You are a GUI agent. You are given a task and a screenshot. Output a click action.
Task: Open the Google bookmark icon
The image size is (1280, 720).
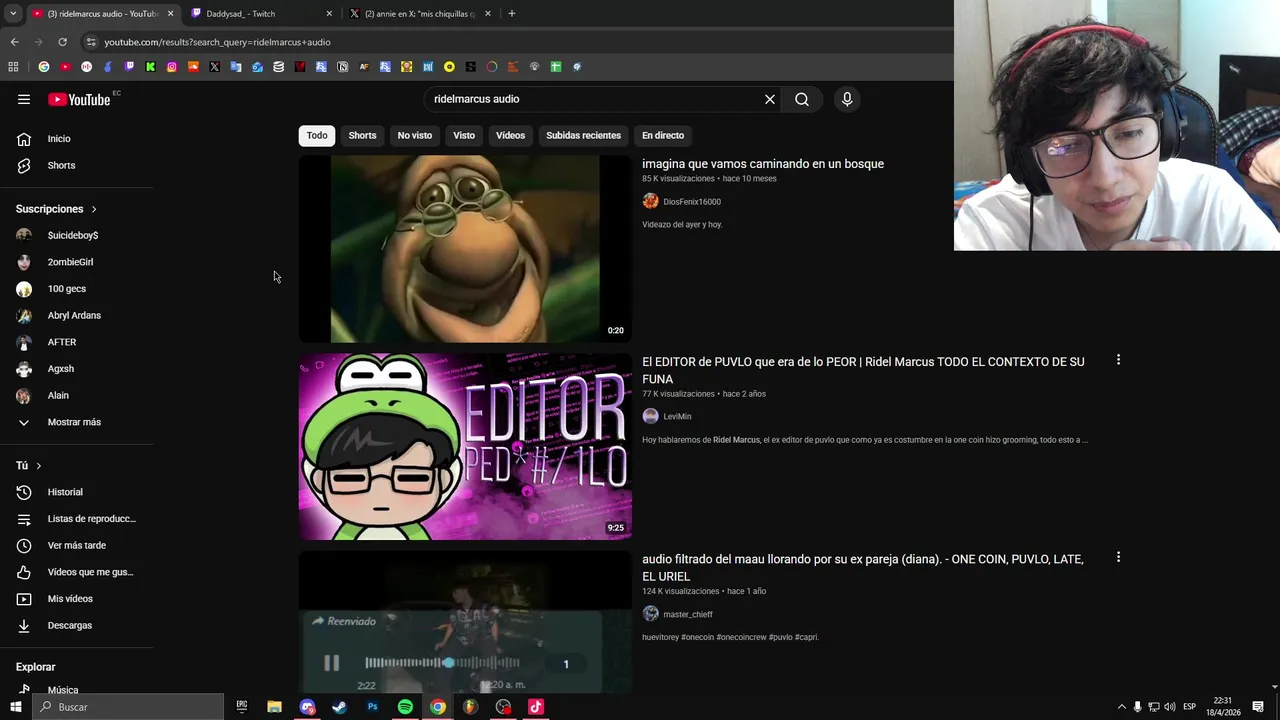click(x=44, y=67)
